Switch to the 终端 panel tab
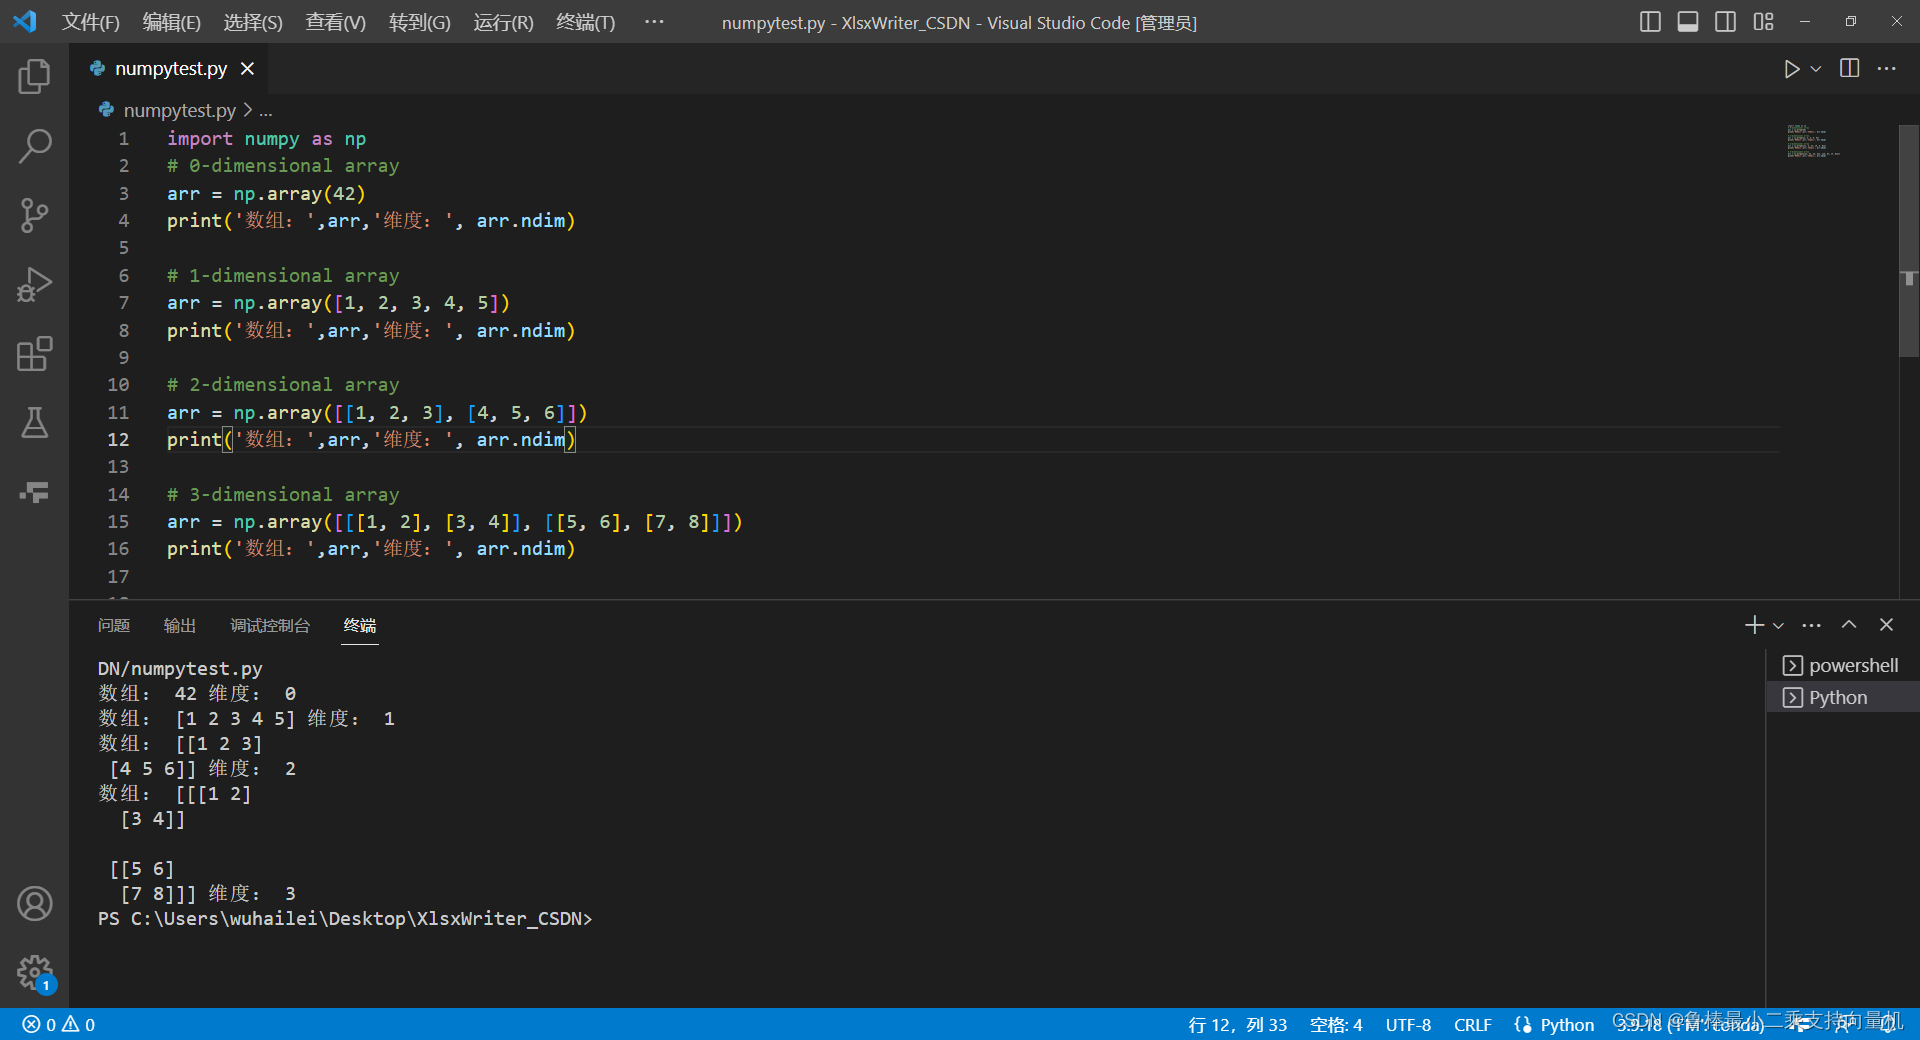The width and height of the screenshot is (1920, 1040). [x=360, y=625]
